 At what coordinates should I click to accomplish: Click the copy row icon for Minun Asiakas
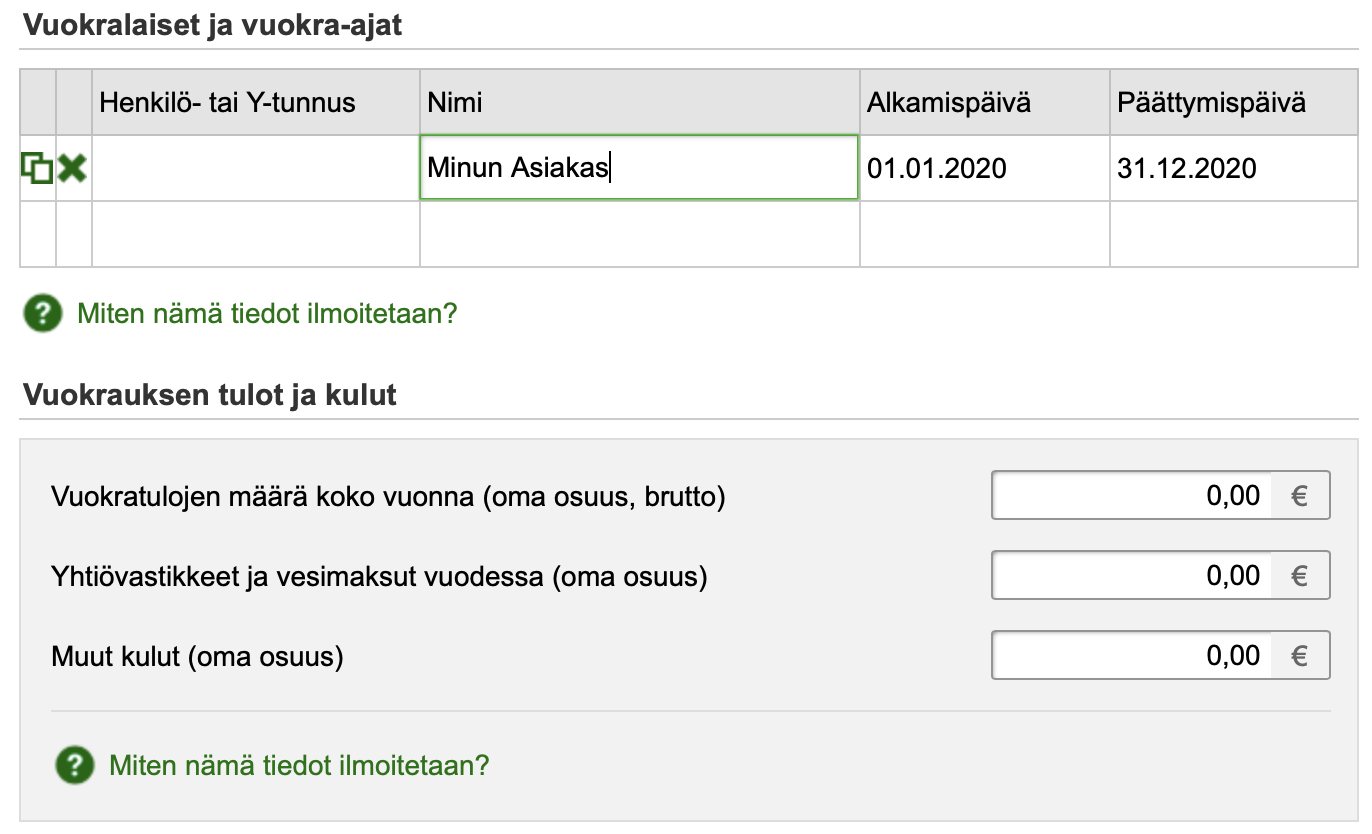37,168
